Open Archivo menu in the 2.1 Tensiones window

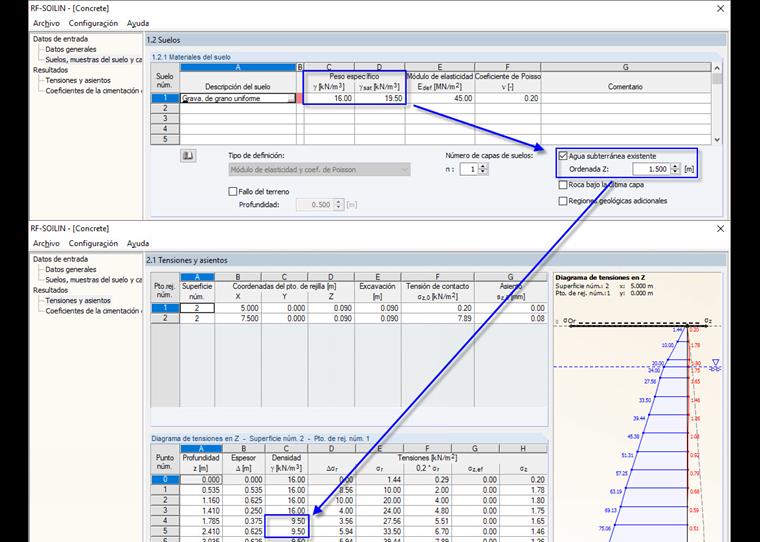(x=46, y=243)
